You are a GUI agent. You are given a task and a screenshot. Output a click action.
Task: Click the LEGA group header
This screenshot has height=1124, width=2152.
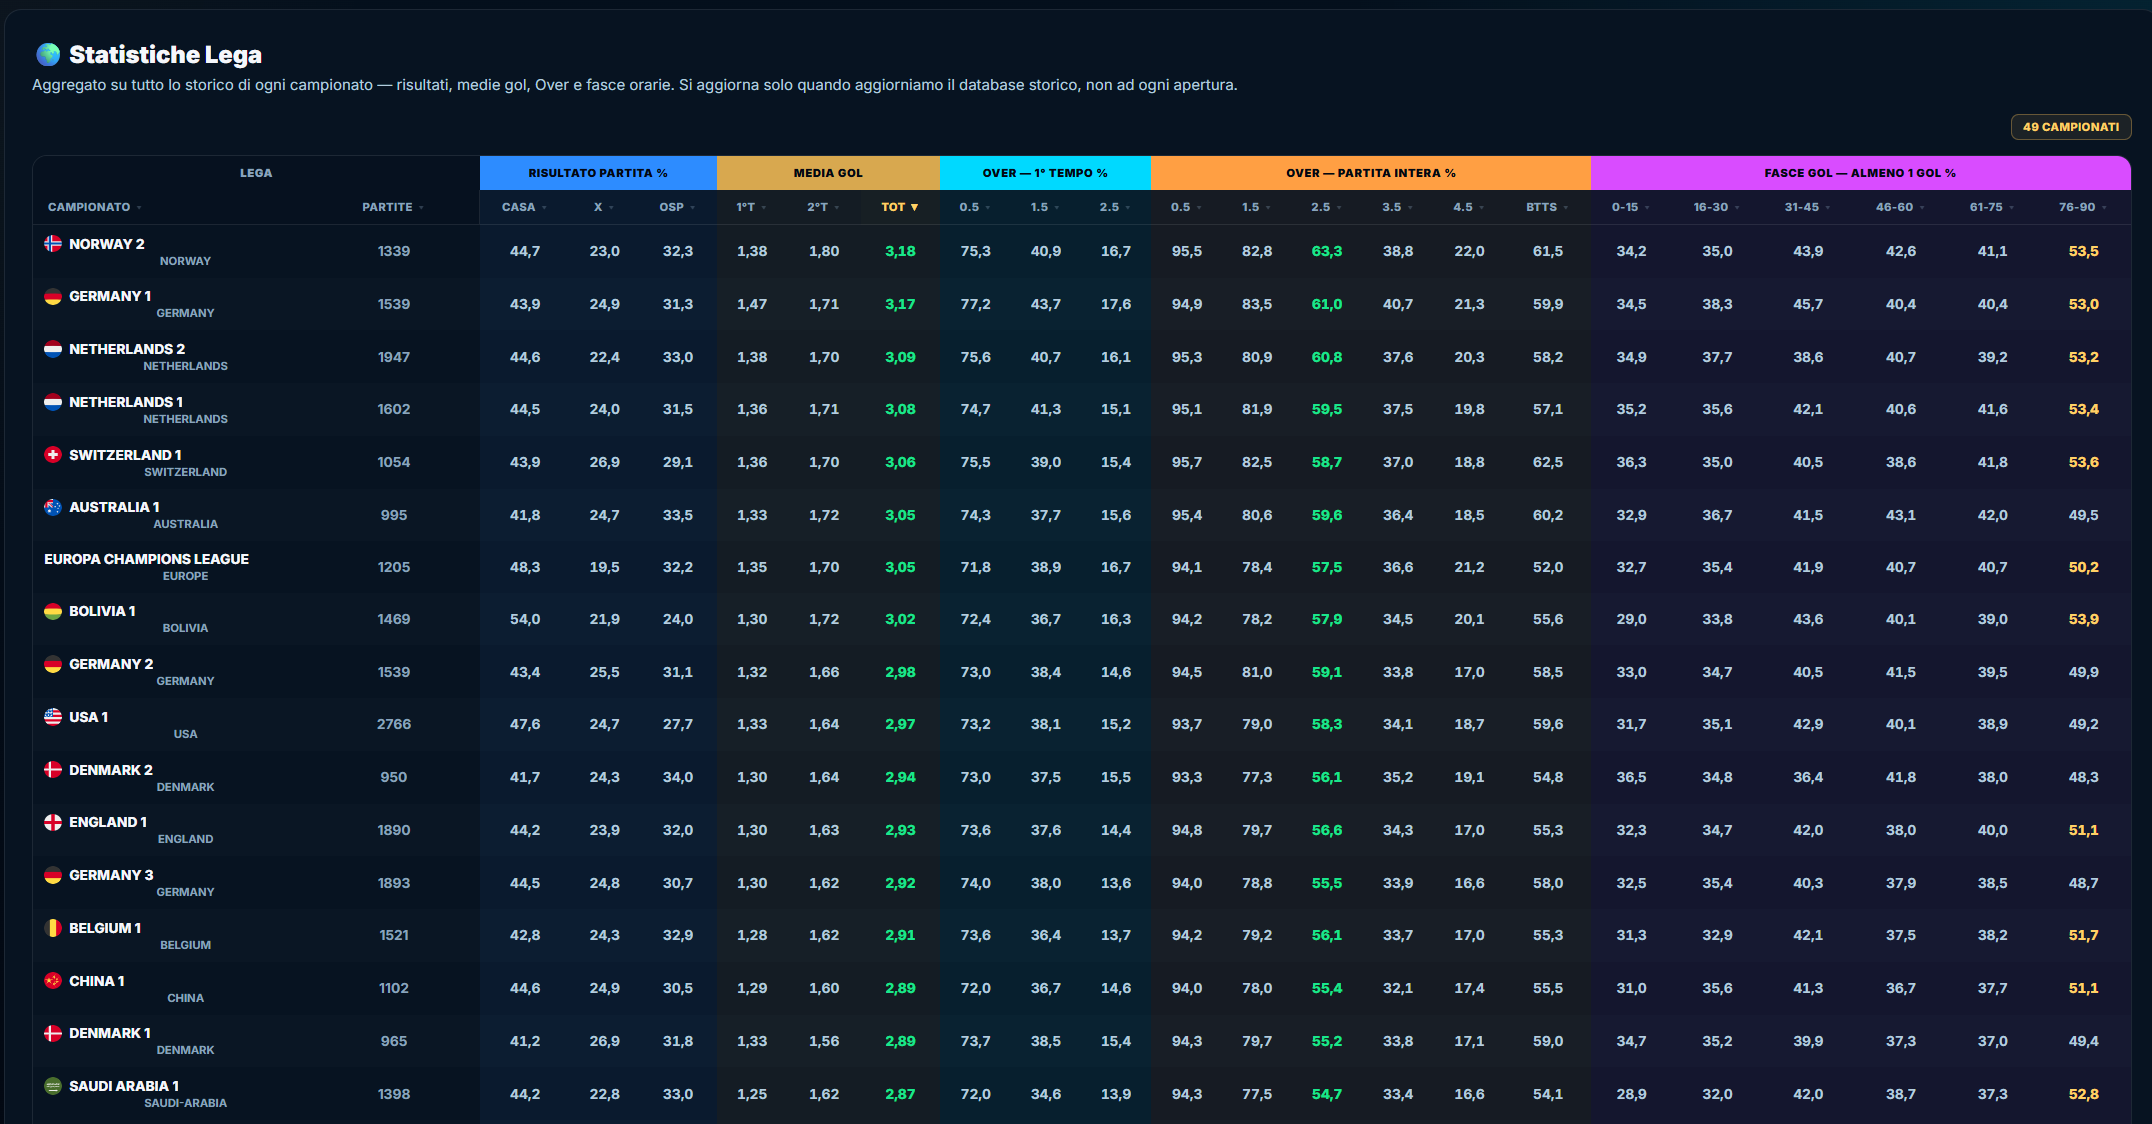click(x=256, y=173)
